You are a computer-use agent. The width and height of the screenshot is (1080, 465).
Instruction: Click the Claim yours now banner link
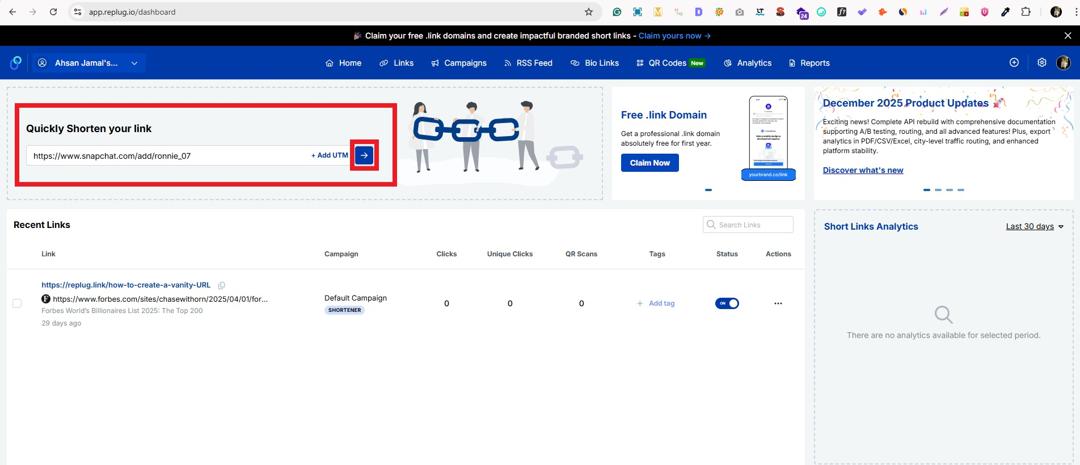coord(674,36)
